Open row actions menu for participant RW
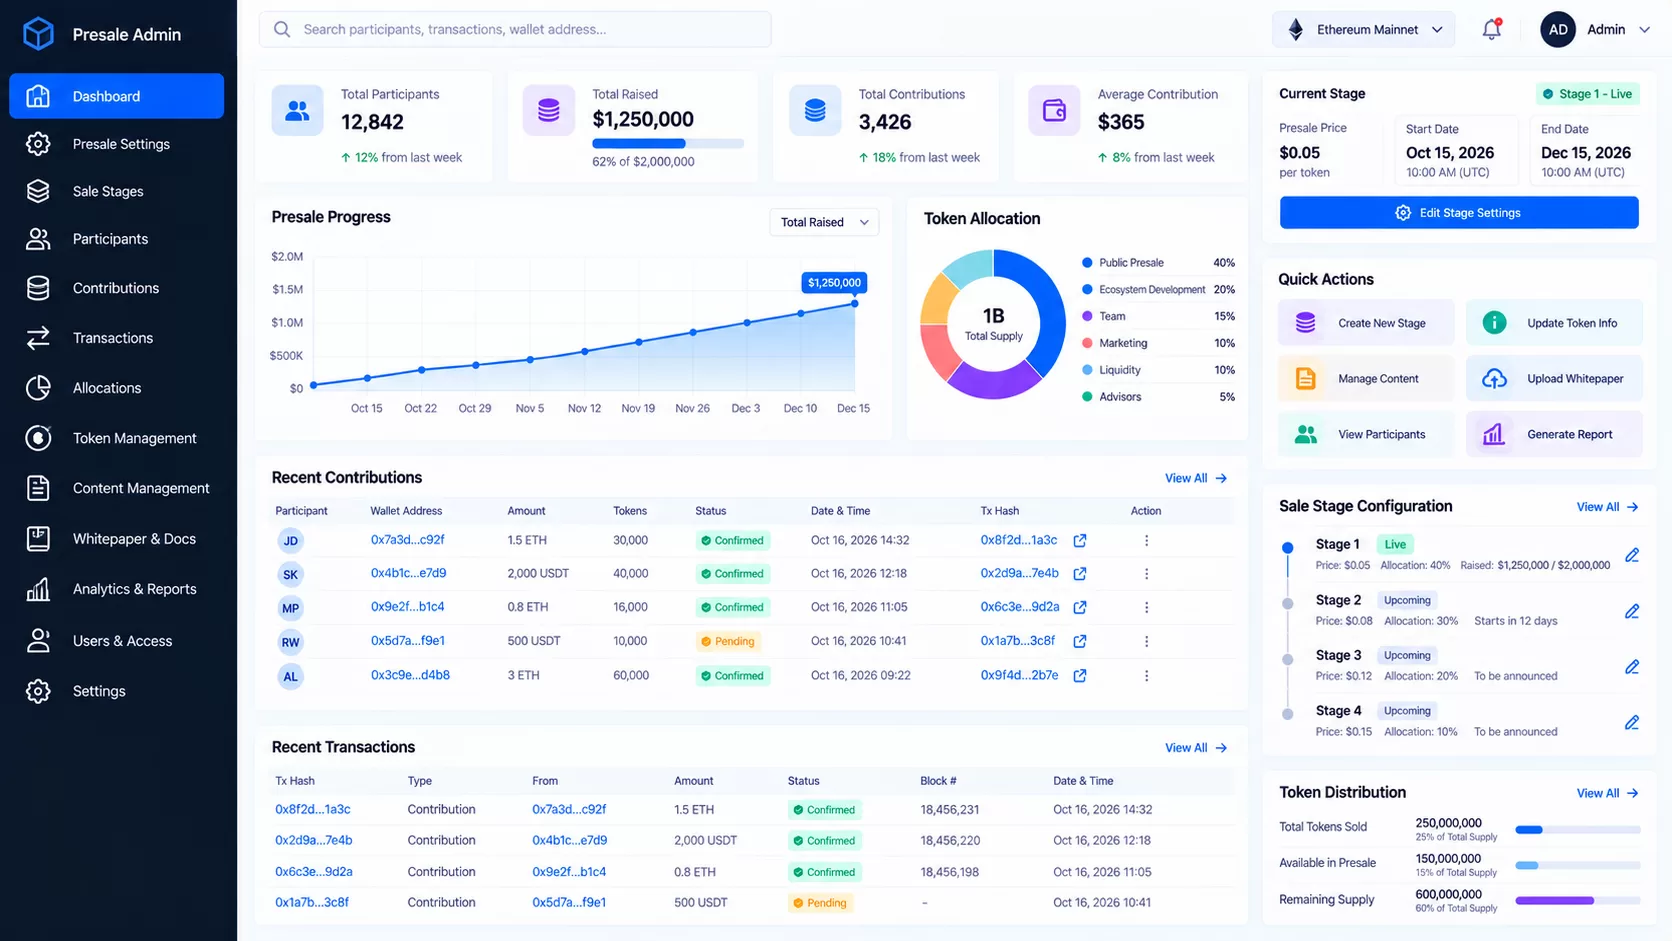Screen dimensions: 1672x941 coord(1146,642)
